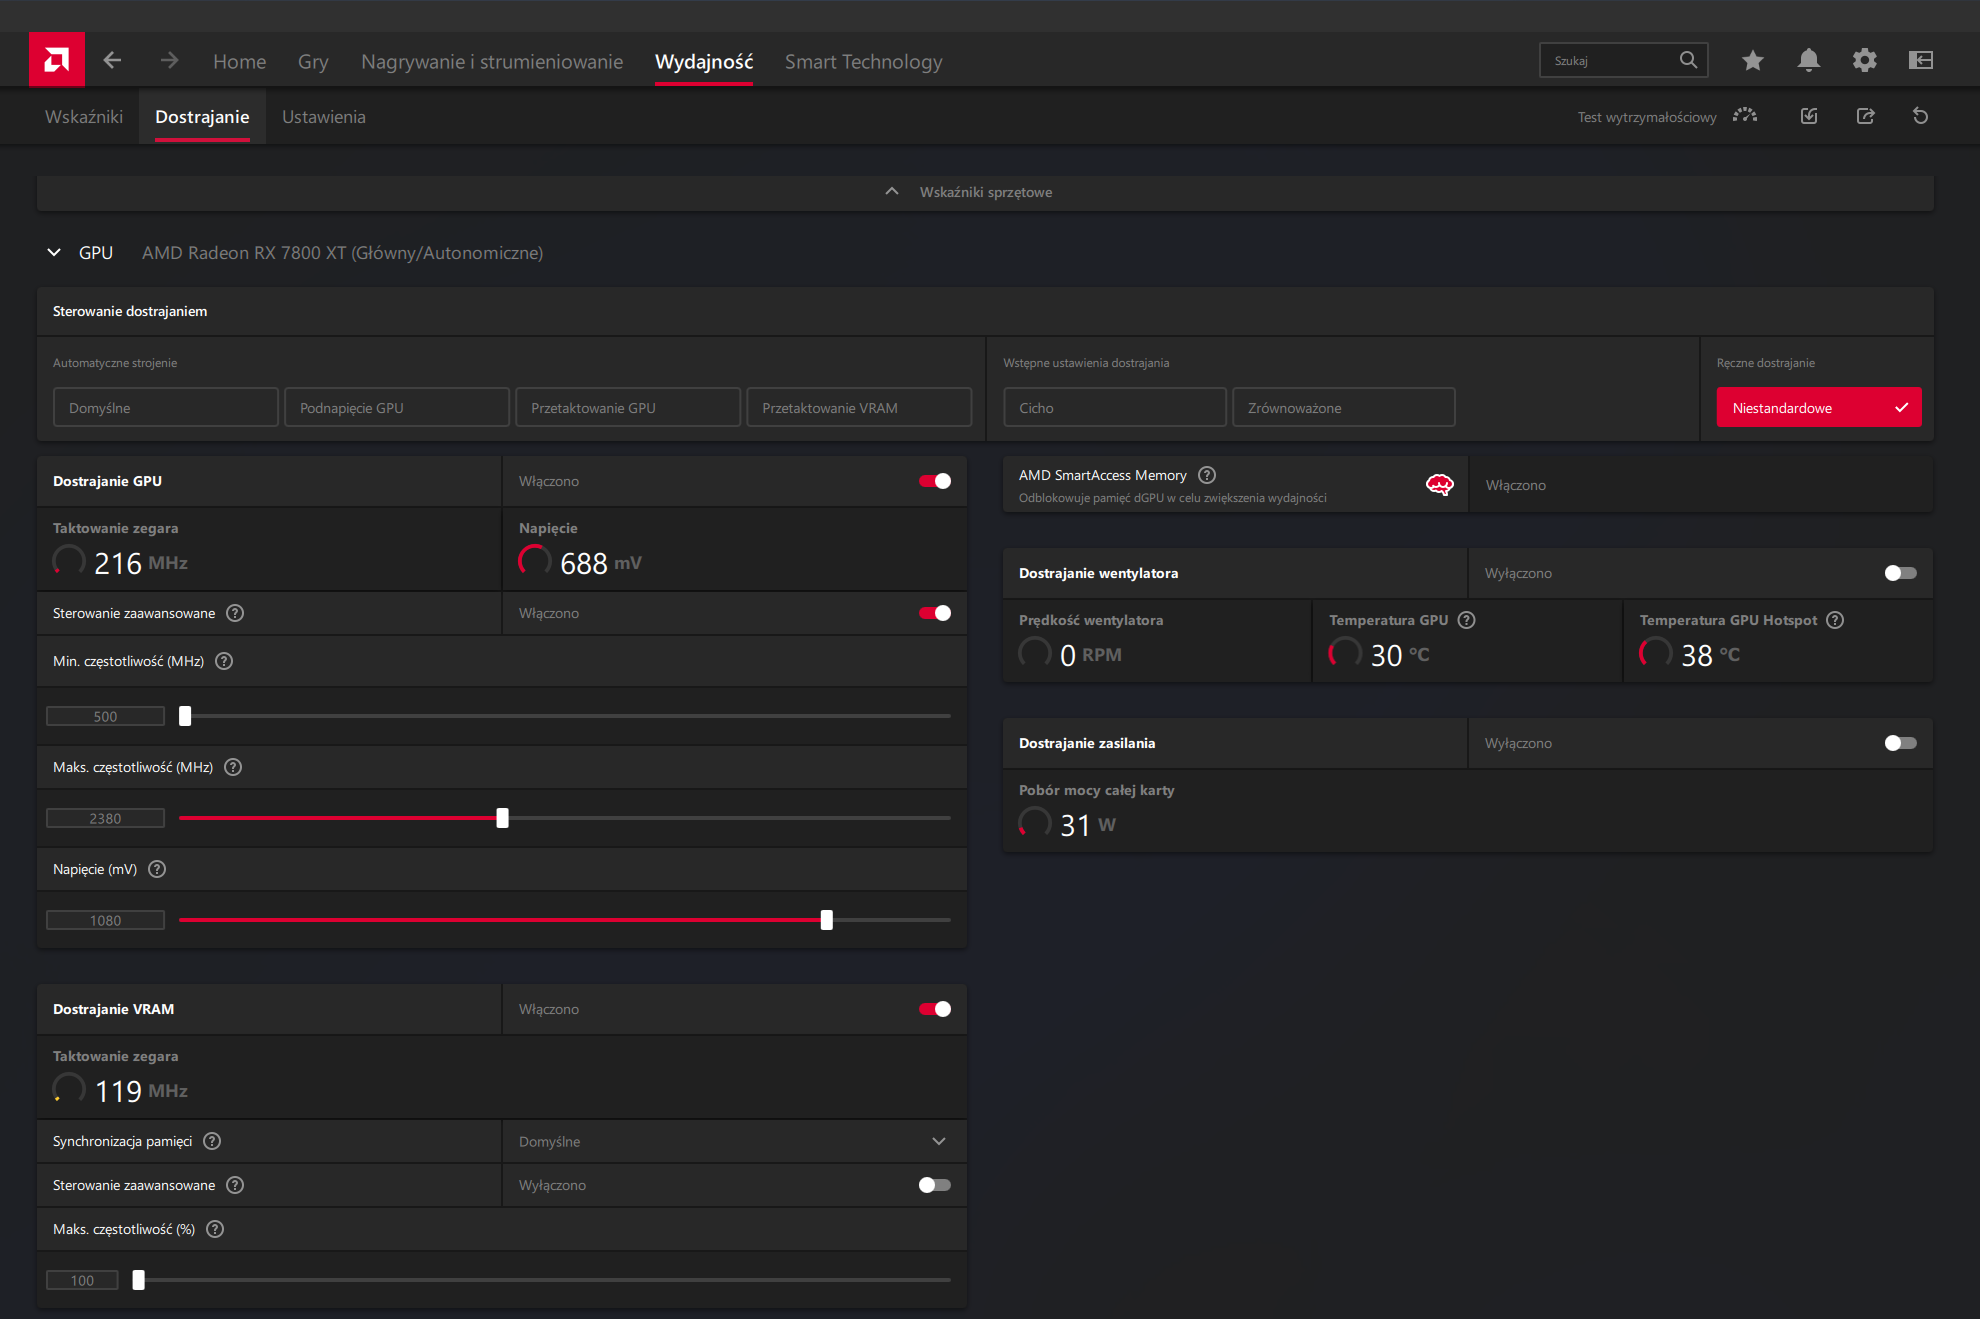Image resolution: width=1980 pixels, height=1319 pixels.
Task: Open notifications bell icon
Action: click(1808, 61)
